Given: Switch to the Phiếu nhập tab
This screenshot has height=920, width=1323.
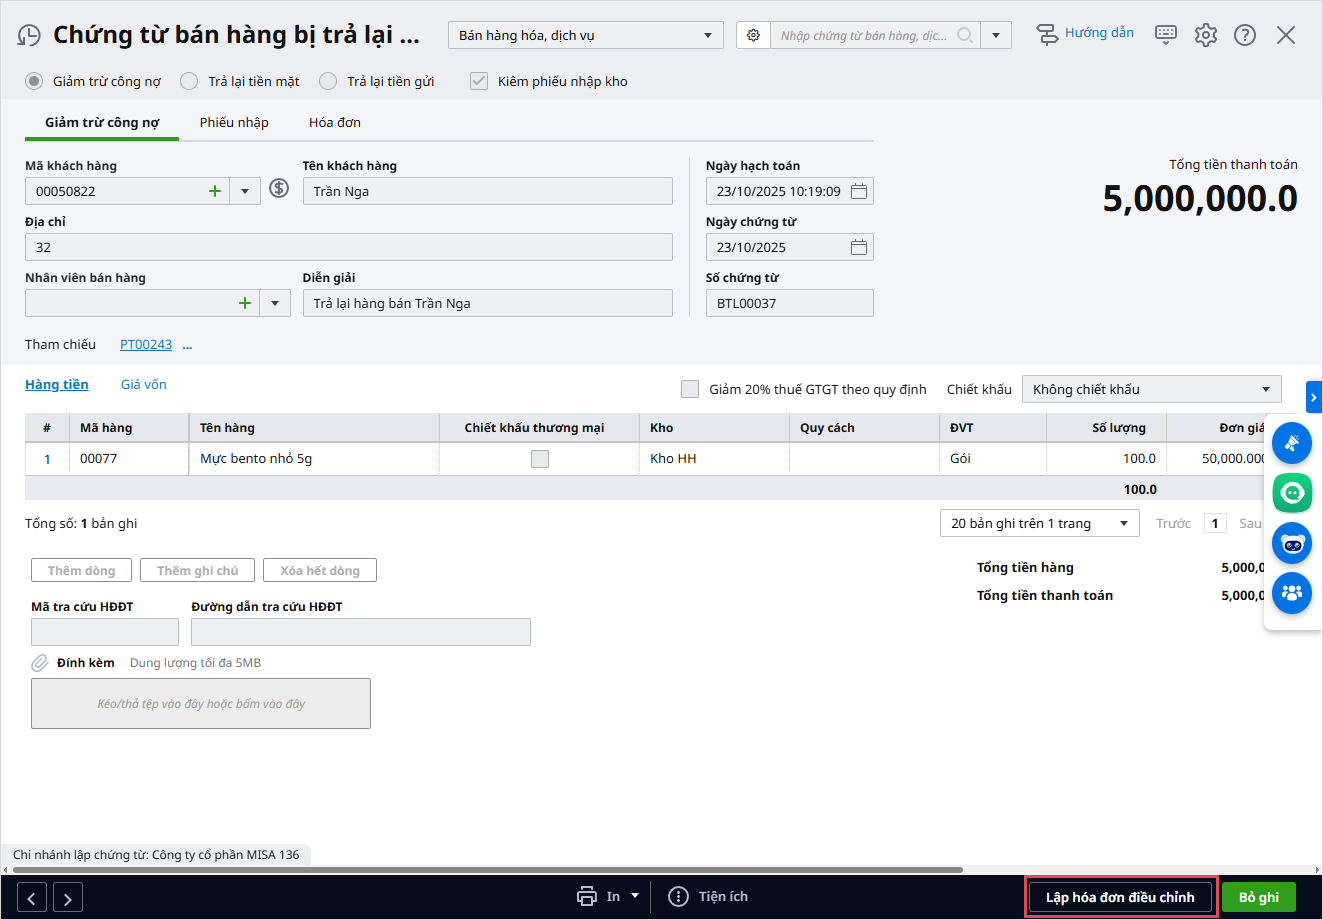Looking at the screenshot, I should [234, 122].
